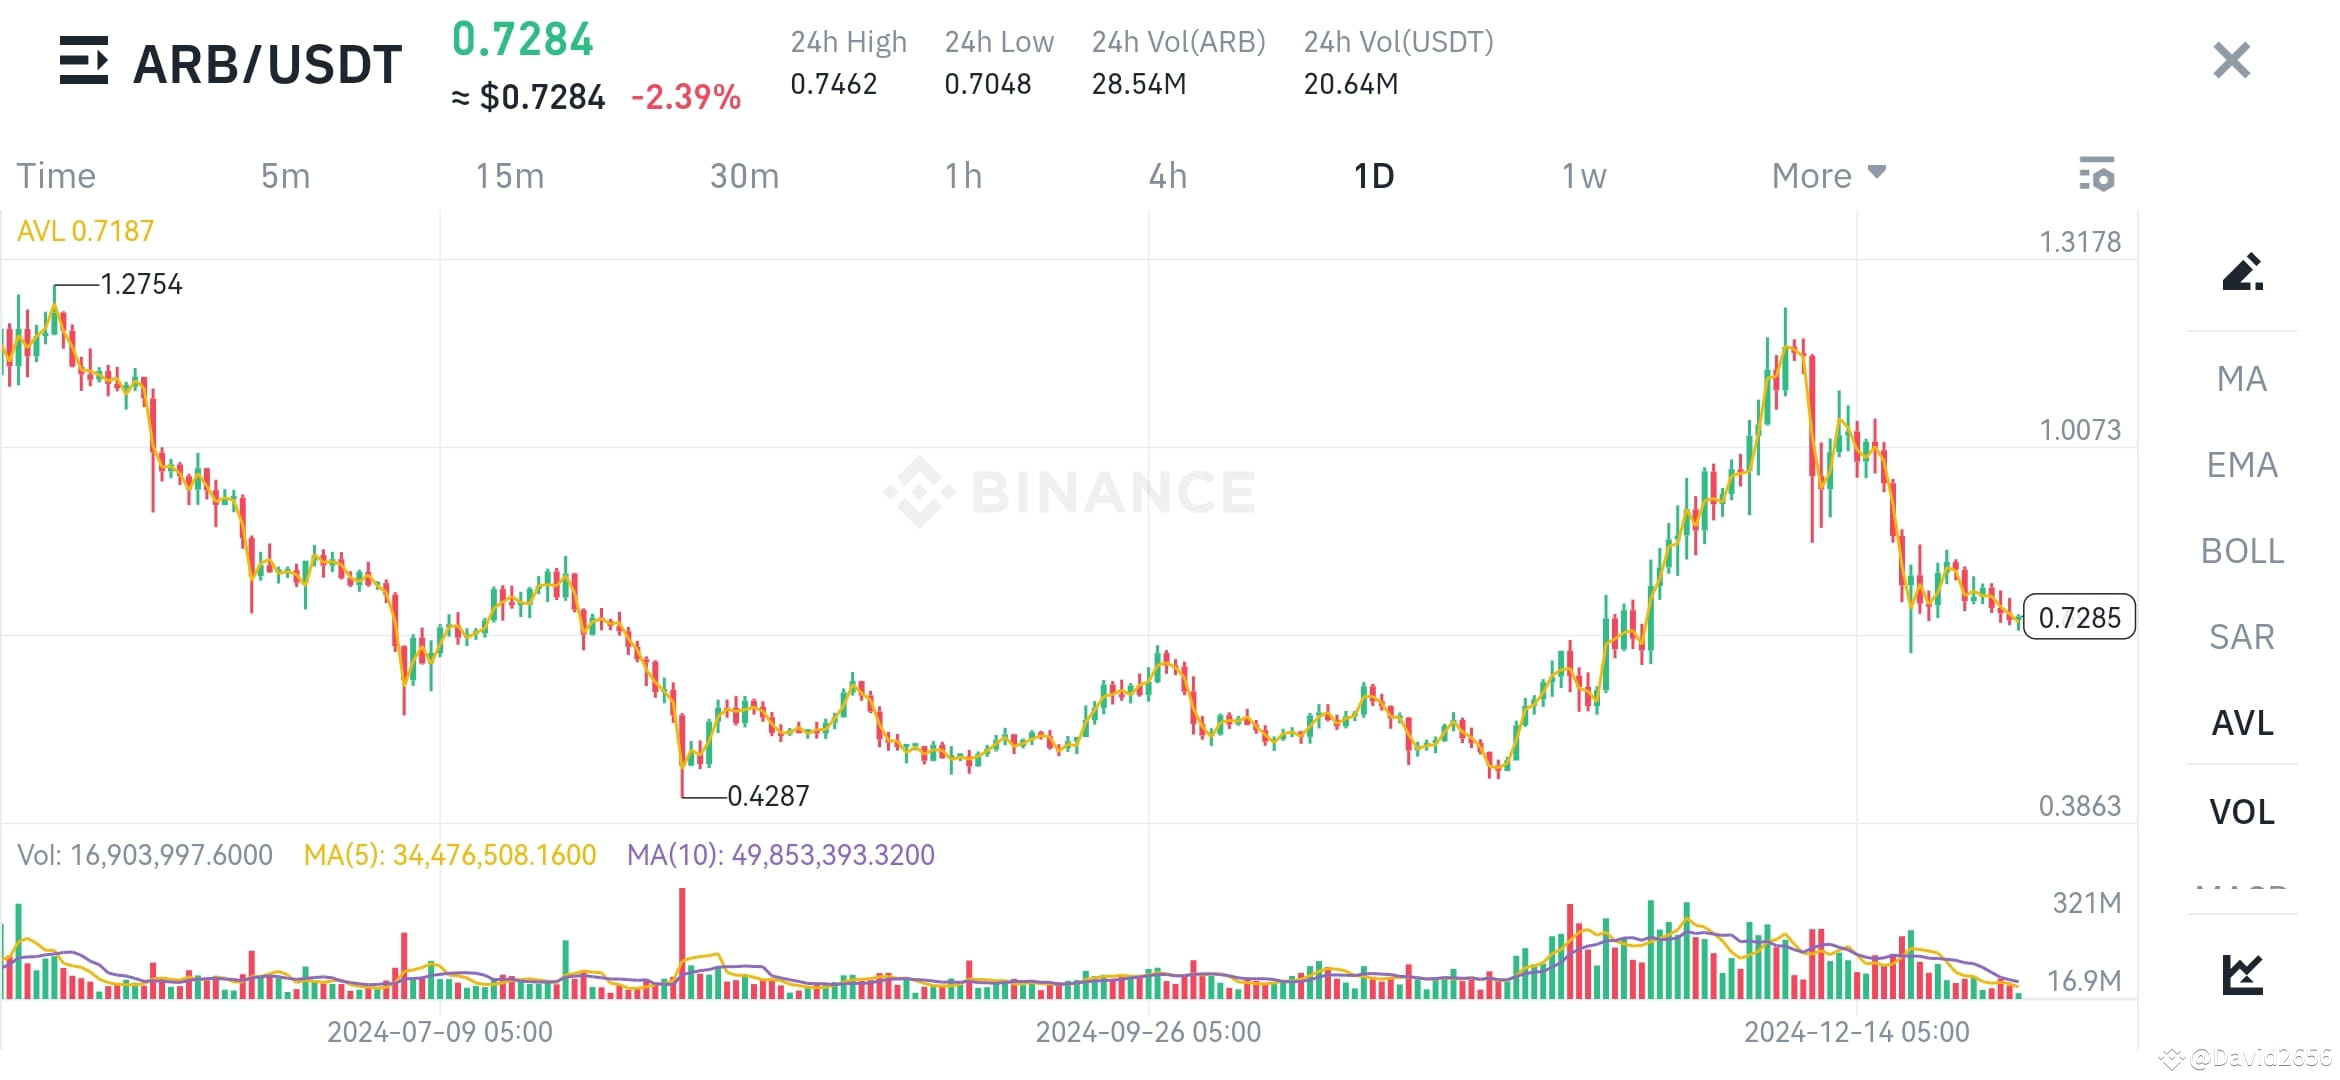This screenshot has width=2340, height=1080.
Task: Click the yellow MA(5) volume legend
Action: 448,855
